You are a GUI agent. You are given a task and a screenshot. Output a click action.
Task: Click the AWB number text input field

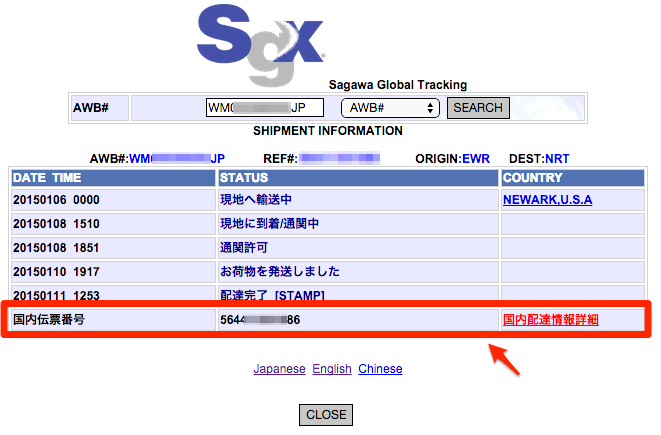tap(264, 108)
